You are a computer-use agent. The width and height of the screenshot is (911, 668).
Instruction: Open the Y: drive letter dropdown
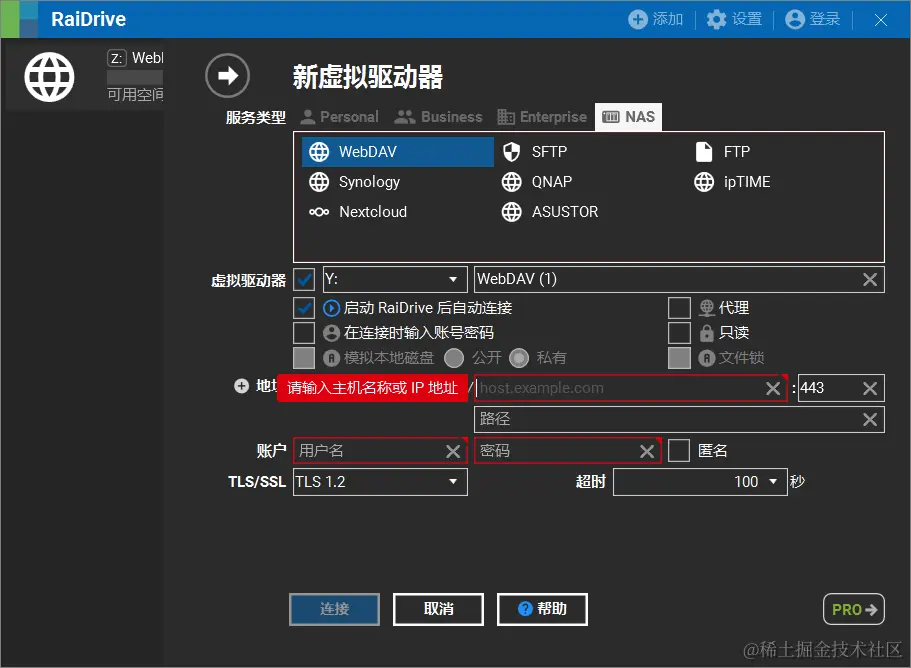tap(395, 279)
